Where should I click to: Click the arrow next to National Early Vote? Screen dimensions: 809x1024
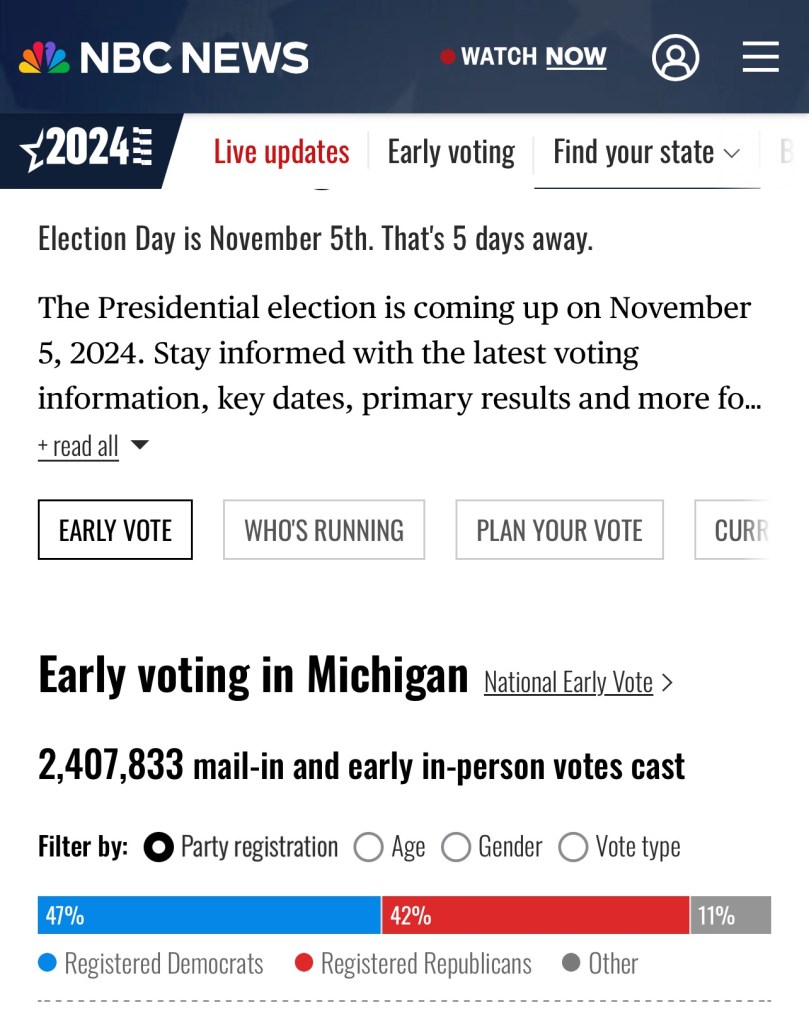pyautogui.click(x=667, y=683)
